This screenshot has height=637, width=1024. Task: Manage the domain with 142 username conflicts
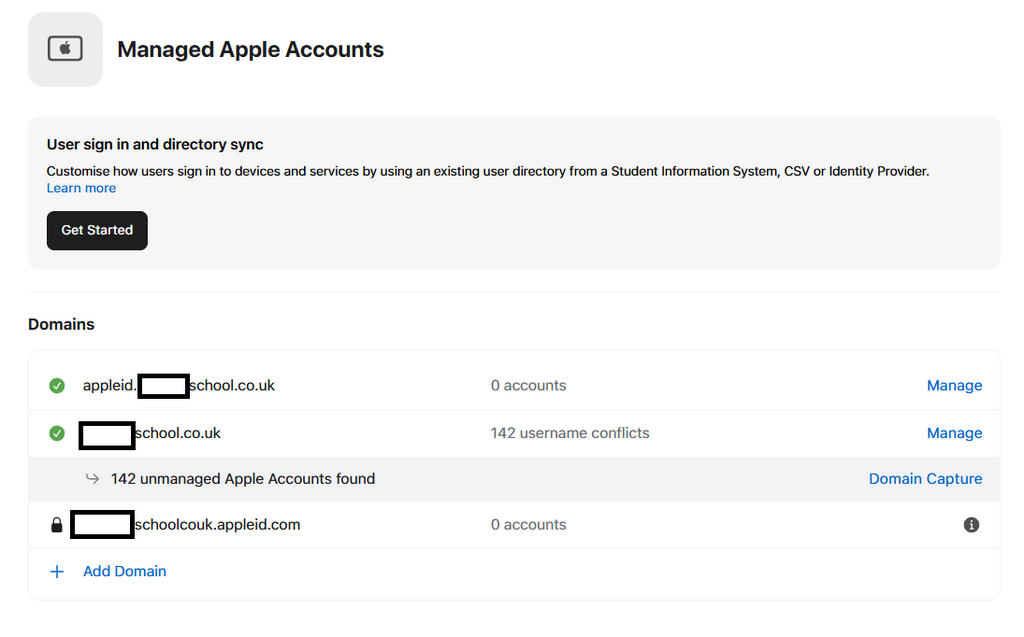point(954,433)
